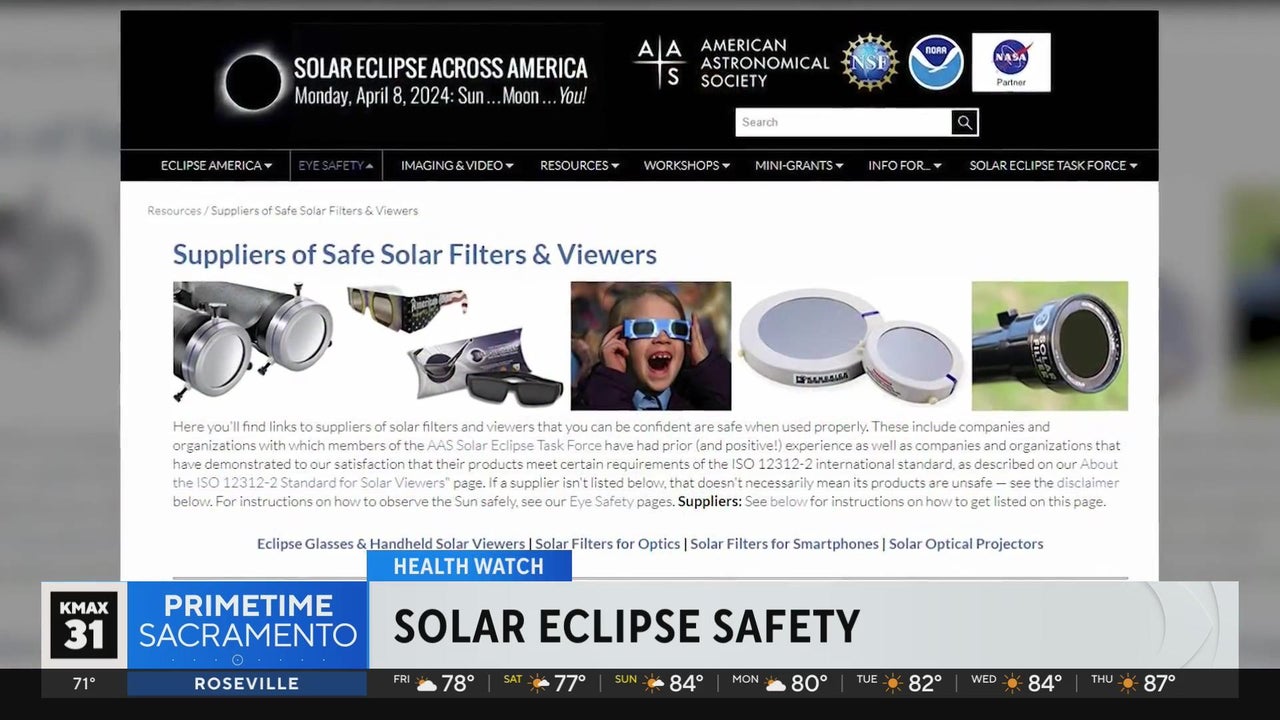The width and height of the screenshot is (1280, 720).
Task: Click the NOAA logo
Action: click(x=935, y=62)
